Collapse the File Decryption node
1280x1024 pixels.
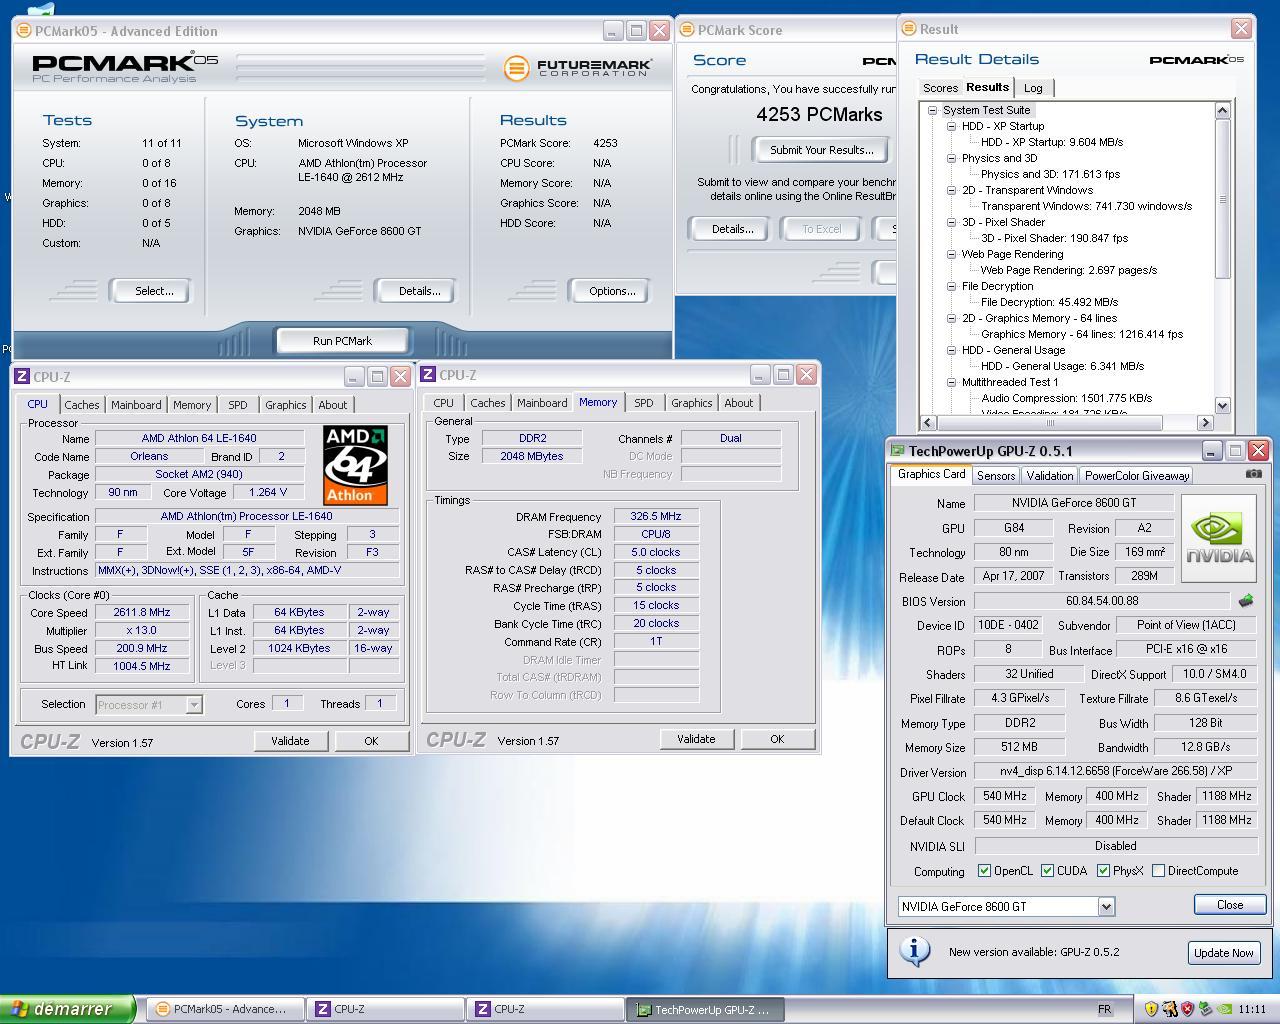click(x=952, y=286)
